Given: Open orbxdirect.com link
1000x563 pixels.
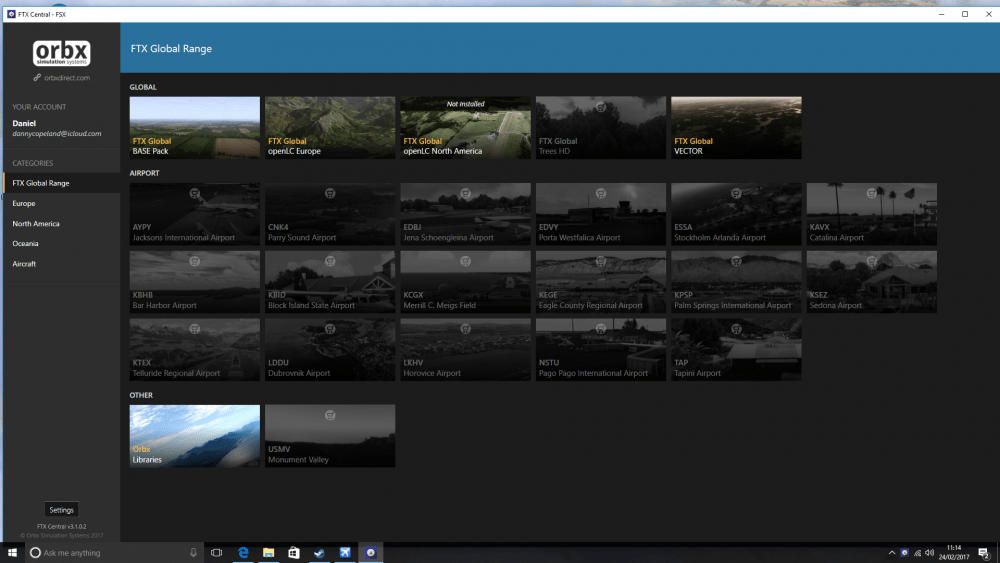Looking at the screenshot, I should point(62,78).
